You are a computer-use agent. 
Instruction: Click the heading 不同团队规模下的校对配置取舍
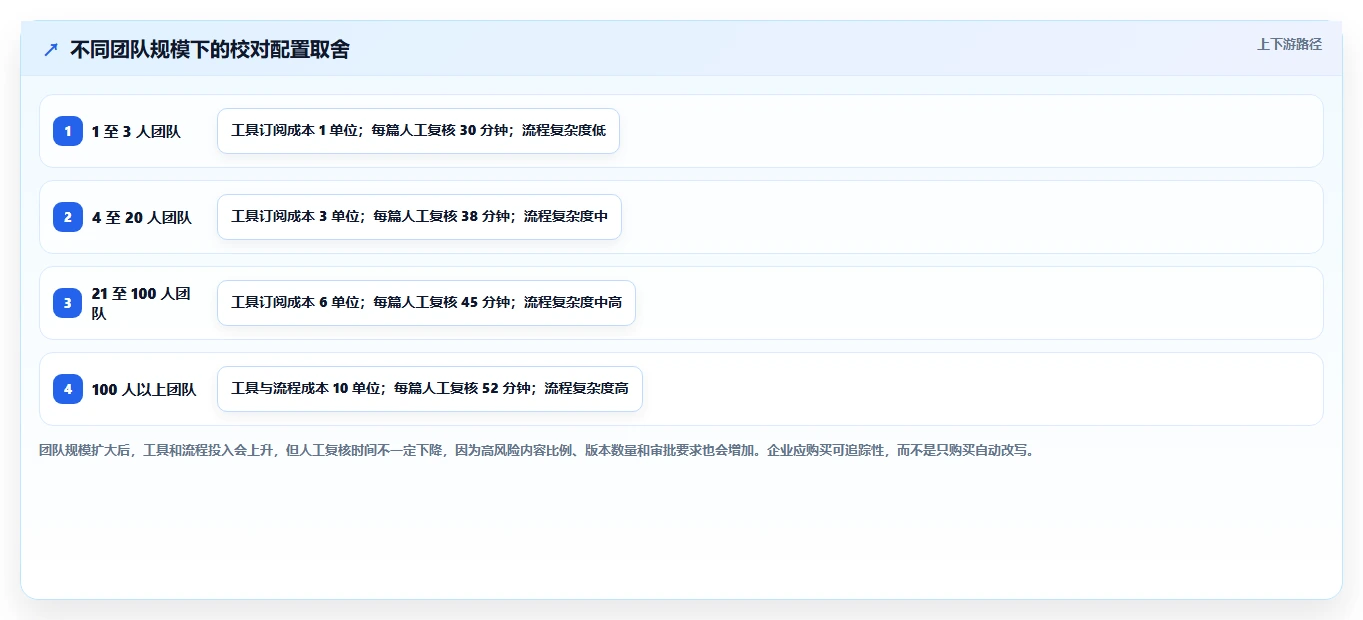coord(210,49)
